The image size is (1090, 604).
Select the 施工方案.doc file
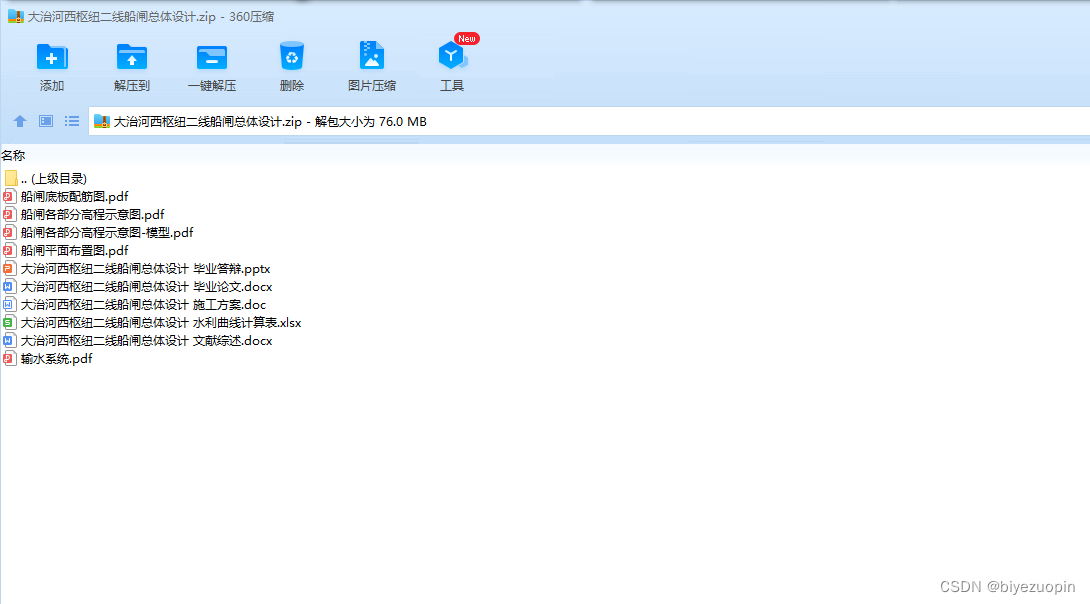(135, 305)
